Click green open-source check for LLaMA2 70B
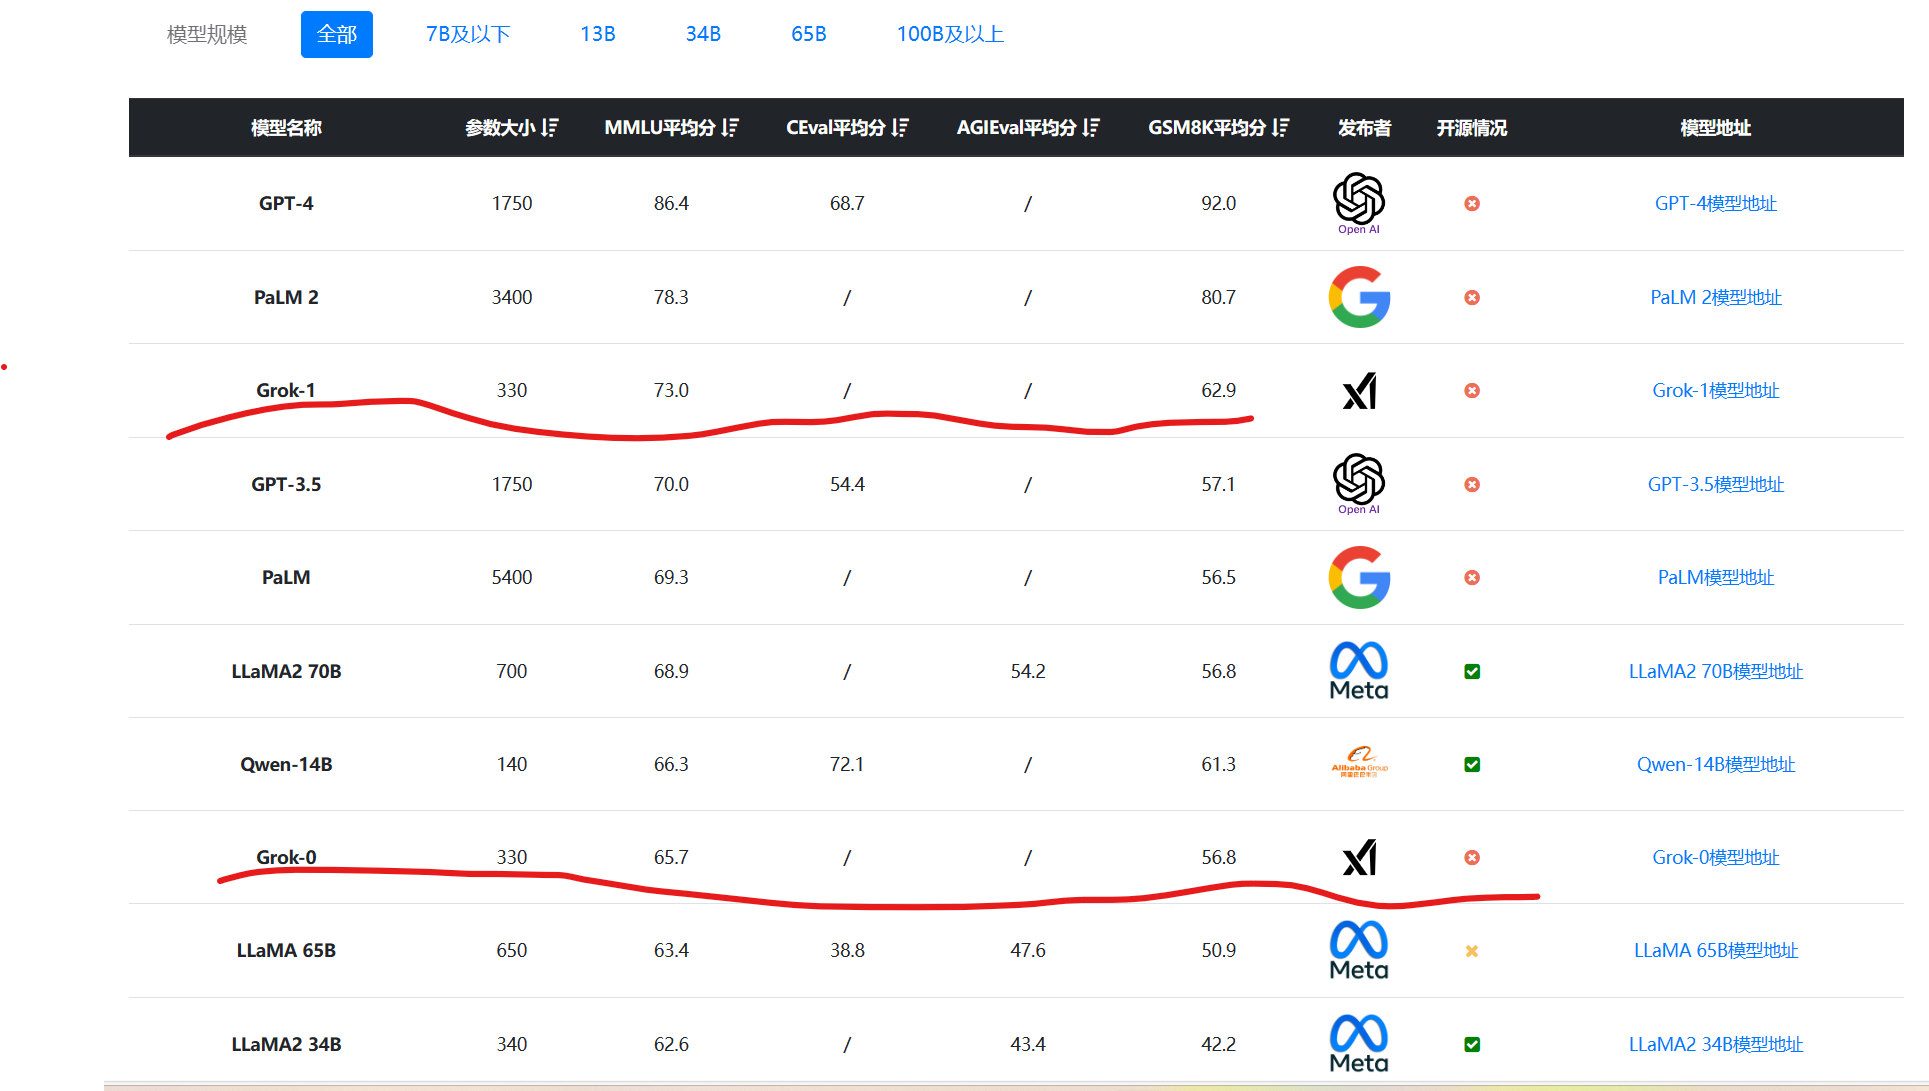 click(x=1472, y=671)
